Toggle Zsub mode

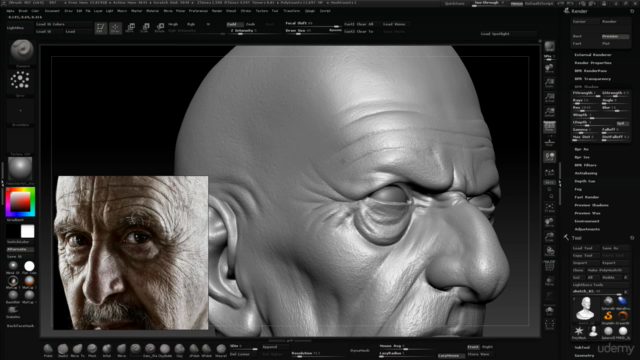pyautogui.click(x=250, y=24)
